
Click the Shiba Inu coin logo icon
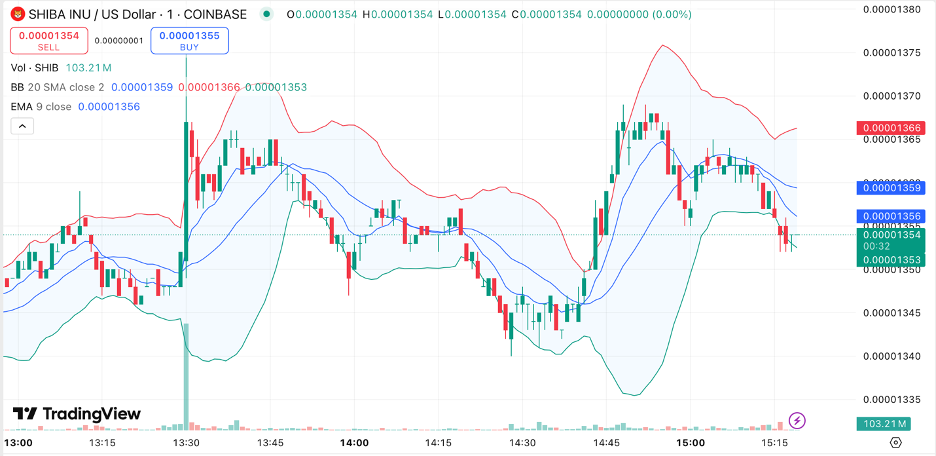(x=17, y=14)
